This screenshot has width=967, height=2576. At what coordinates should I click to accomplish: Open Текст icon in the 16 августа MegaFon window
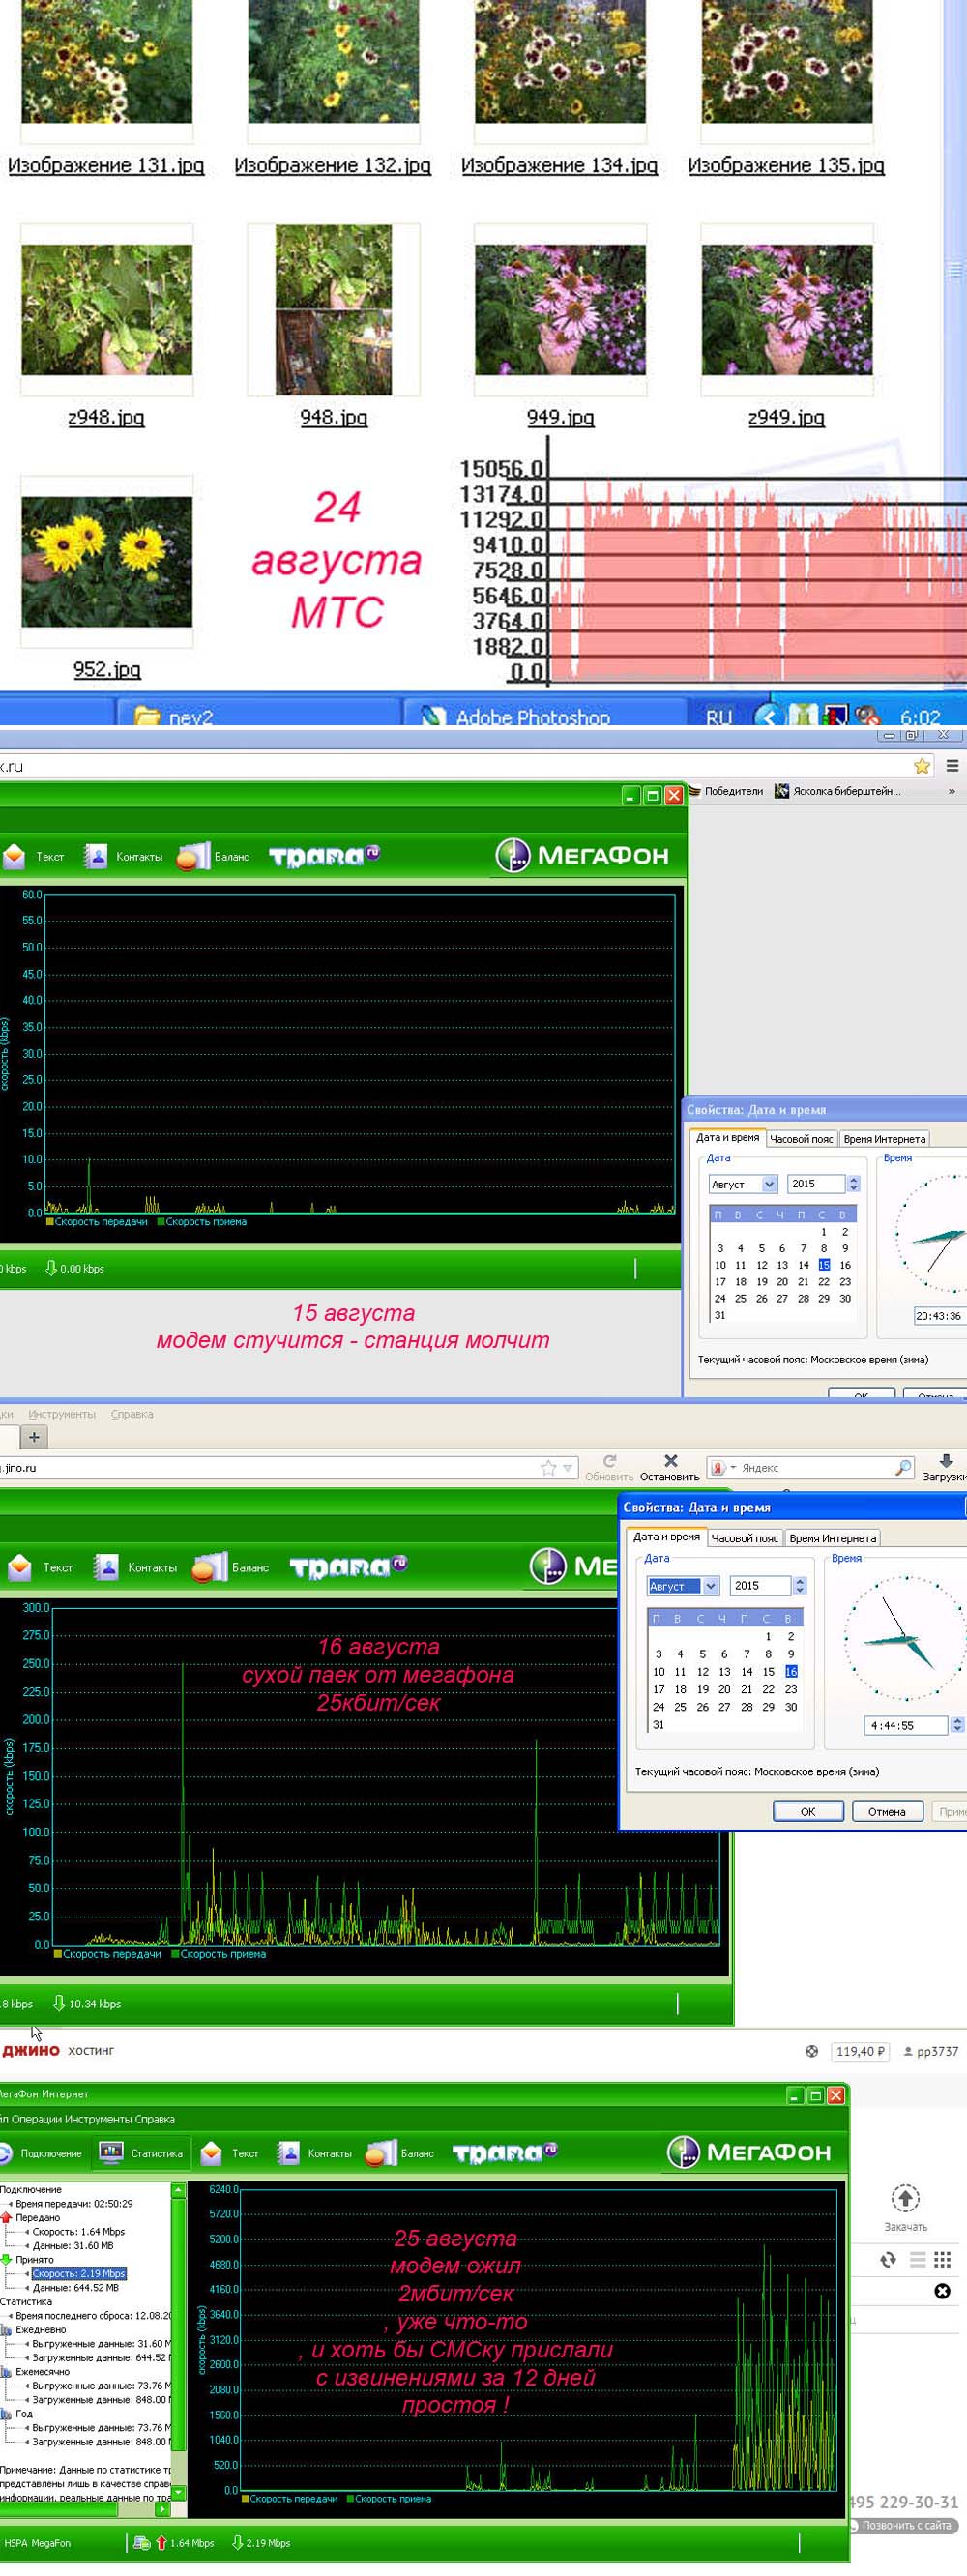pos(20,1567)
